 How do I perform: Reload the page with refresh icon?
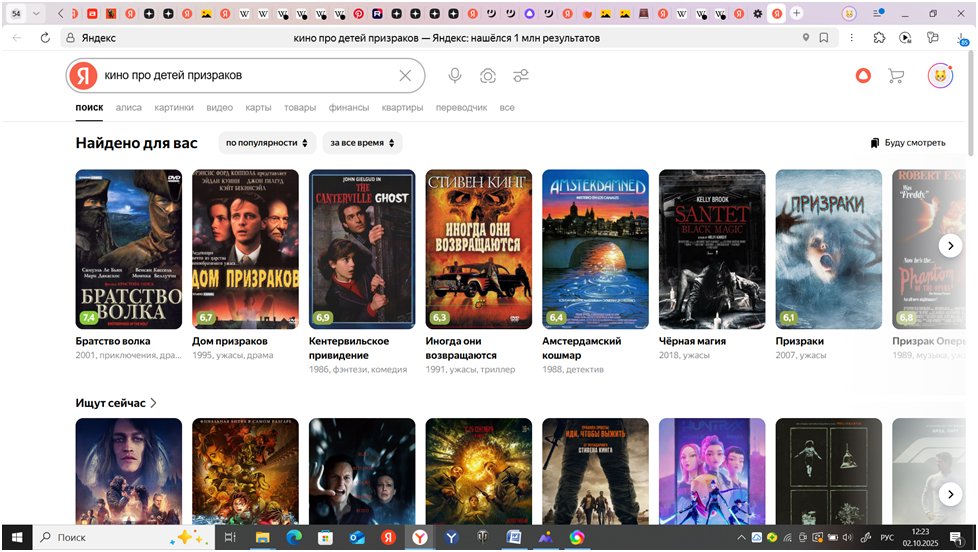(x=45, y=38)
